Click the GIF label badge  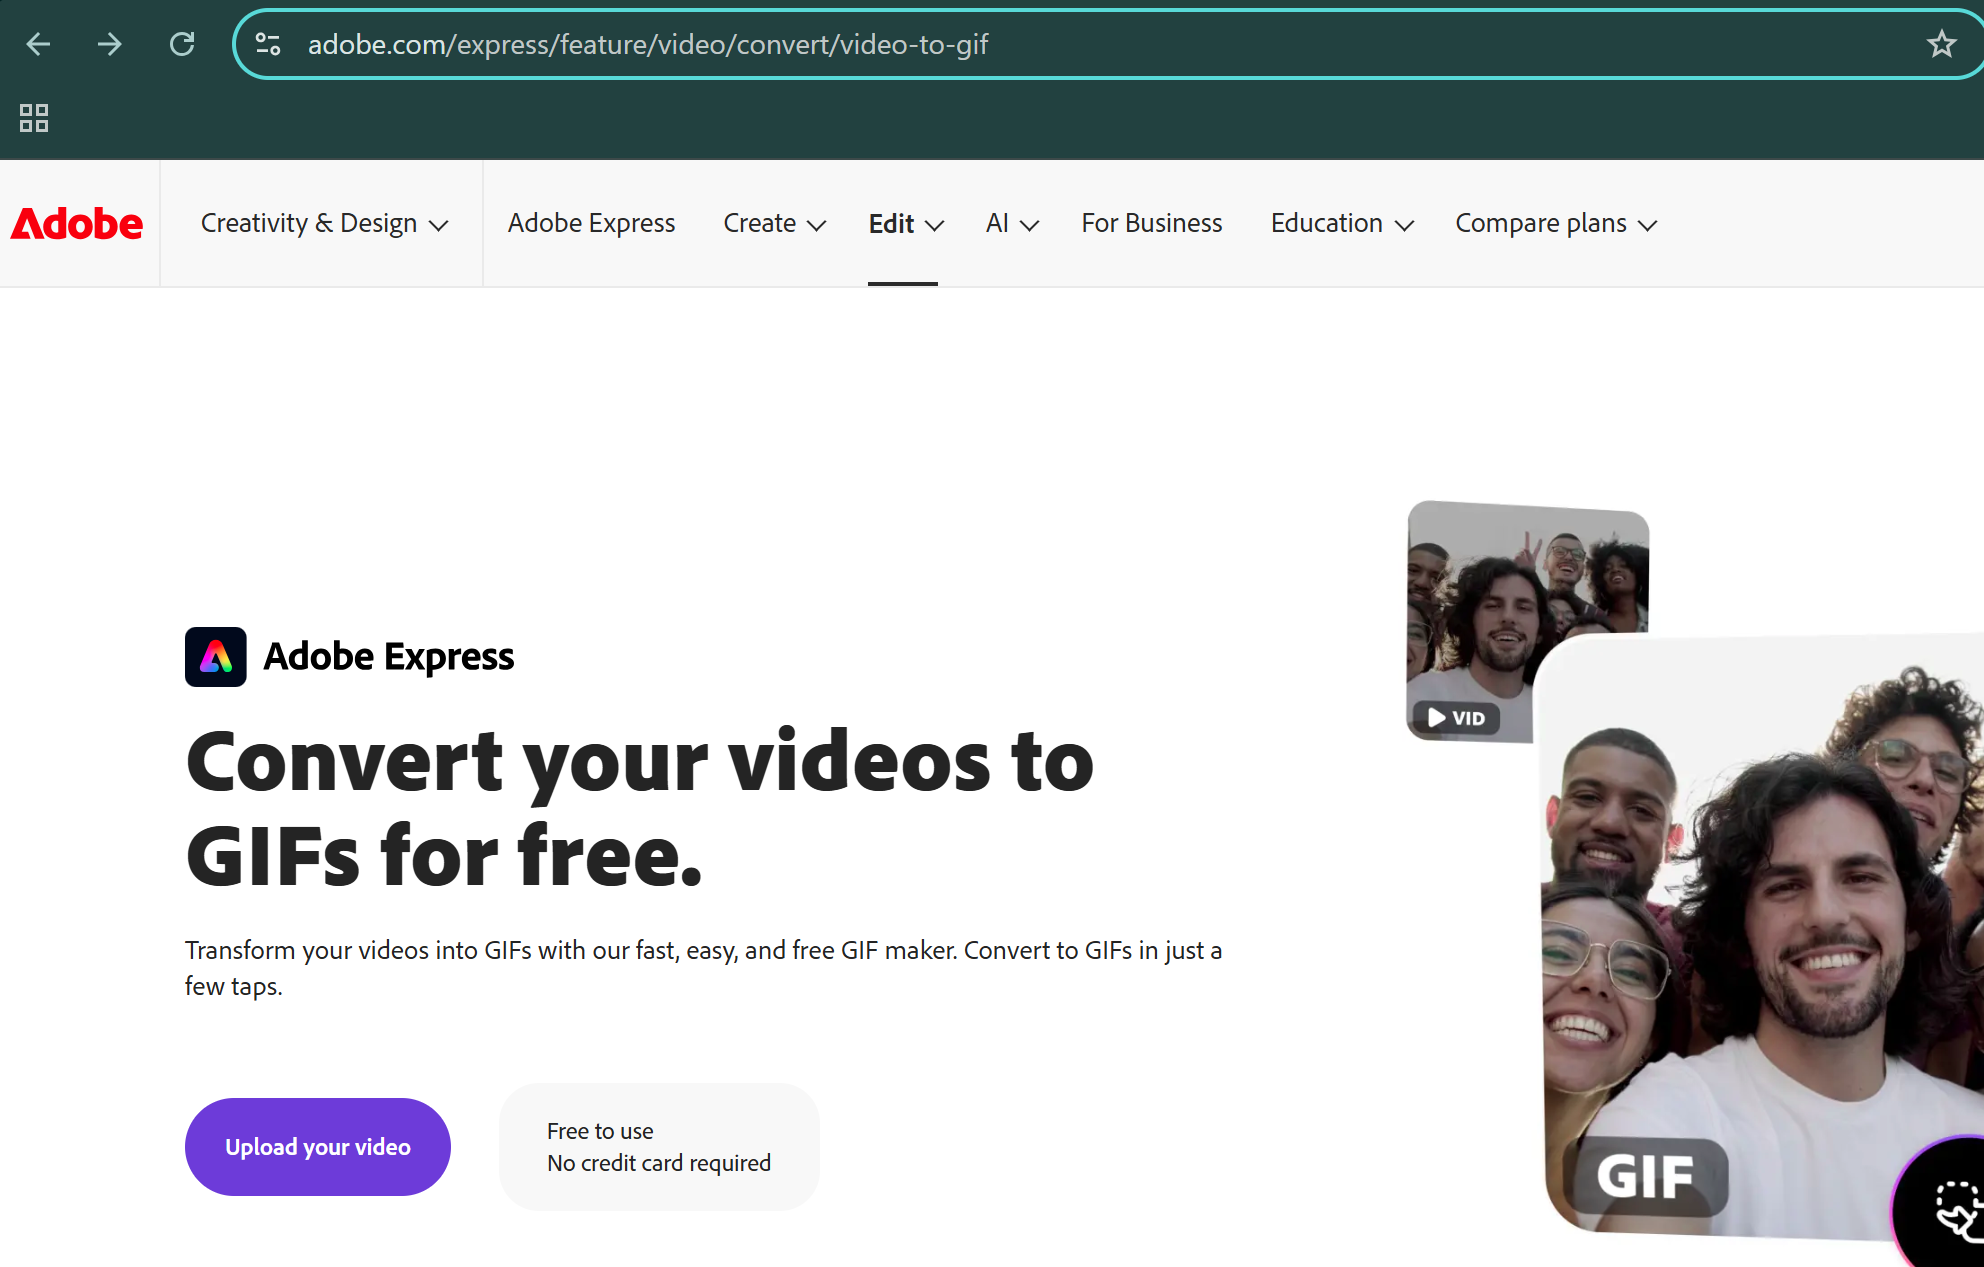coord(1645,1177)
